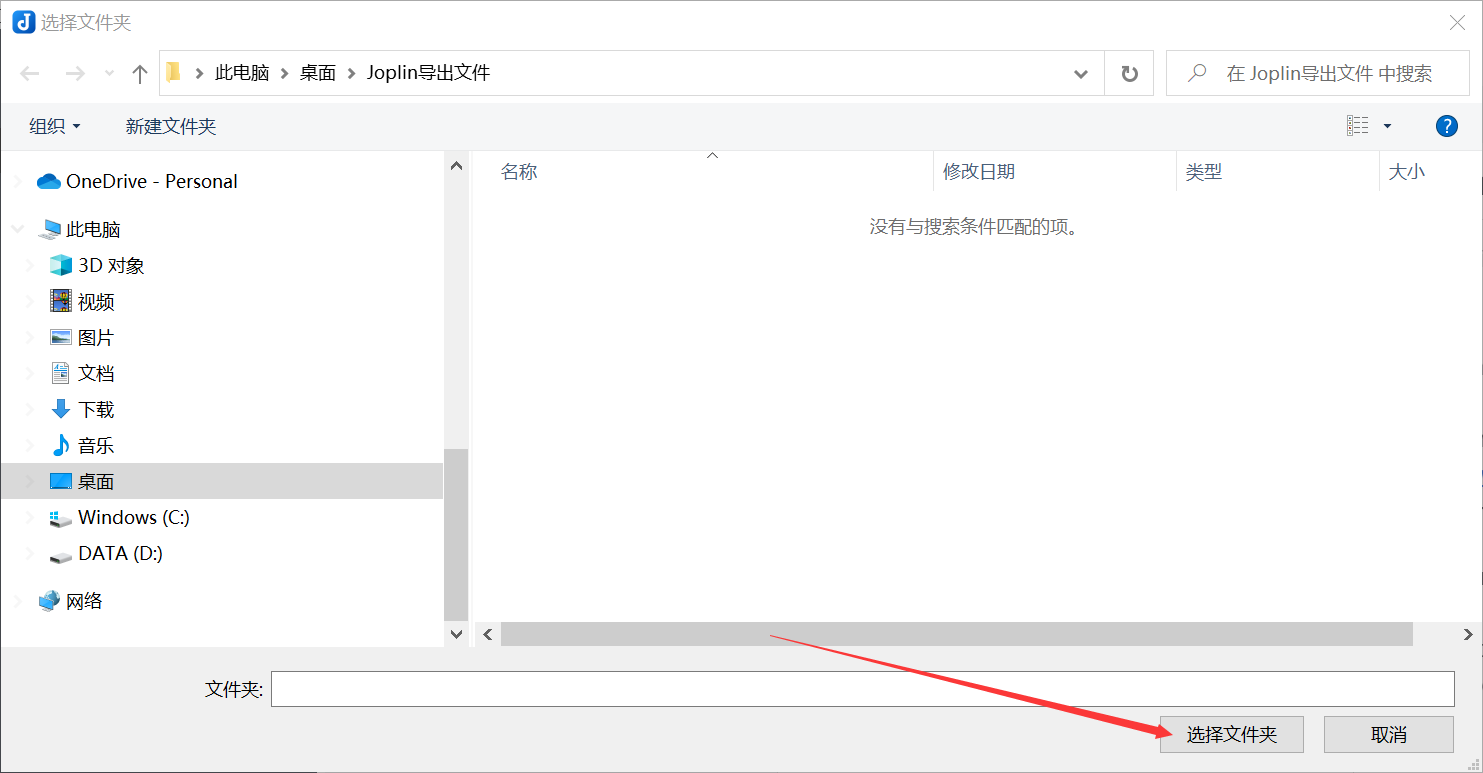The image size is (1483, 773).
Task: Click the change view layout icon
Action: pos(1358,126)
